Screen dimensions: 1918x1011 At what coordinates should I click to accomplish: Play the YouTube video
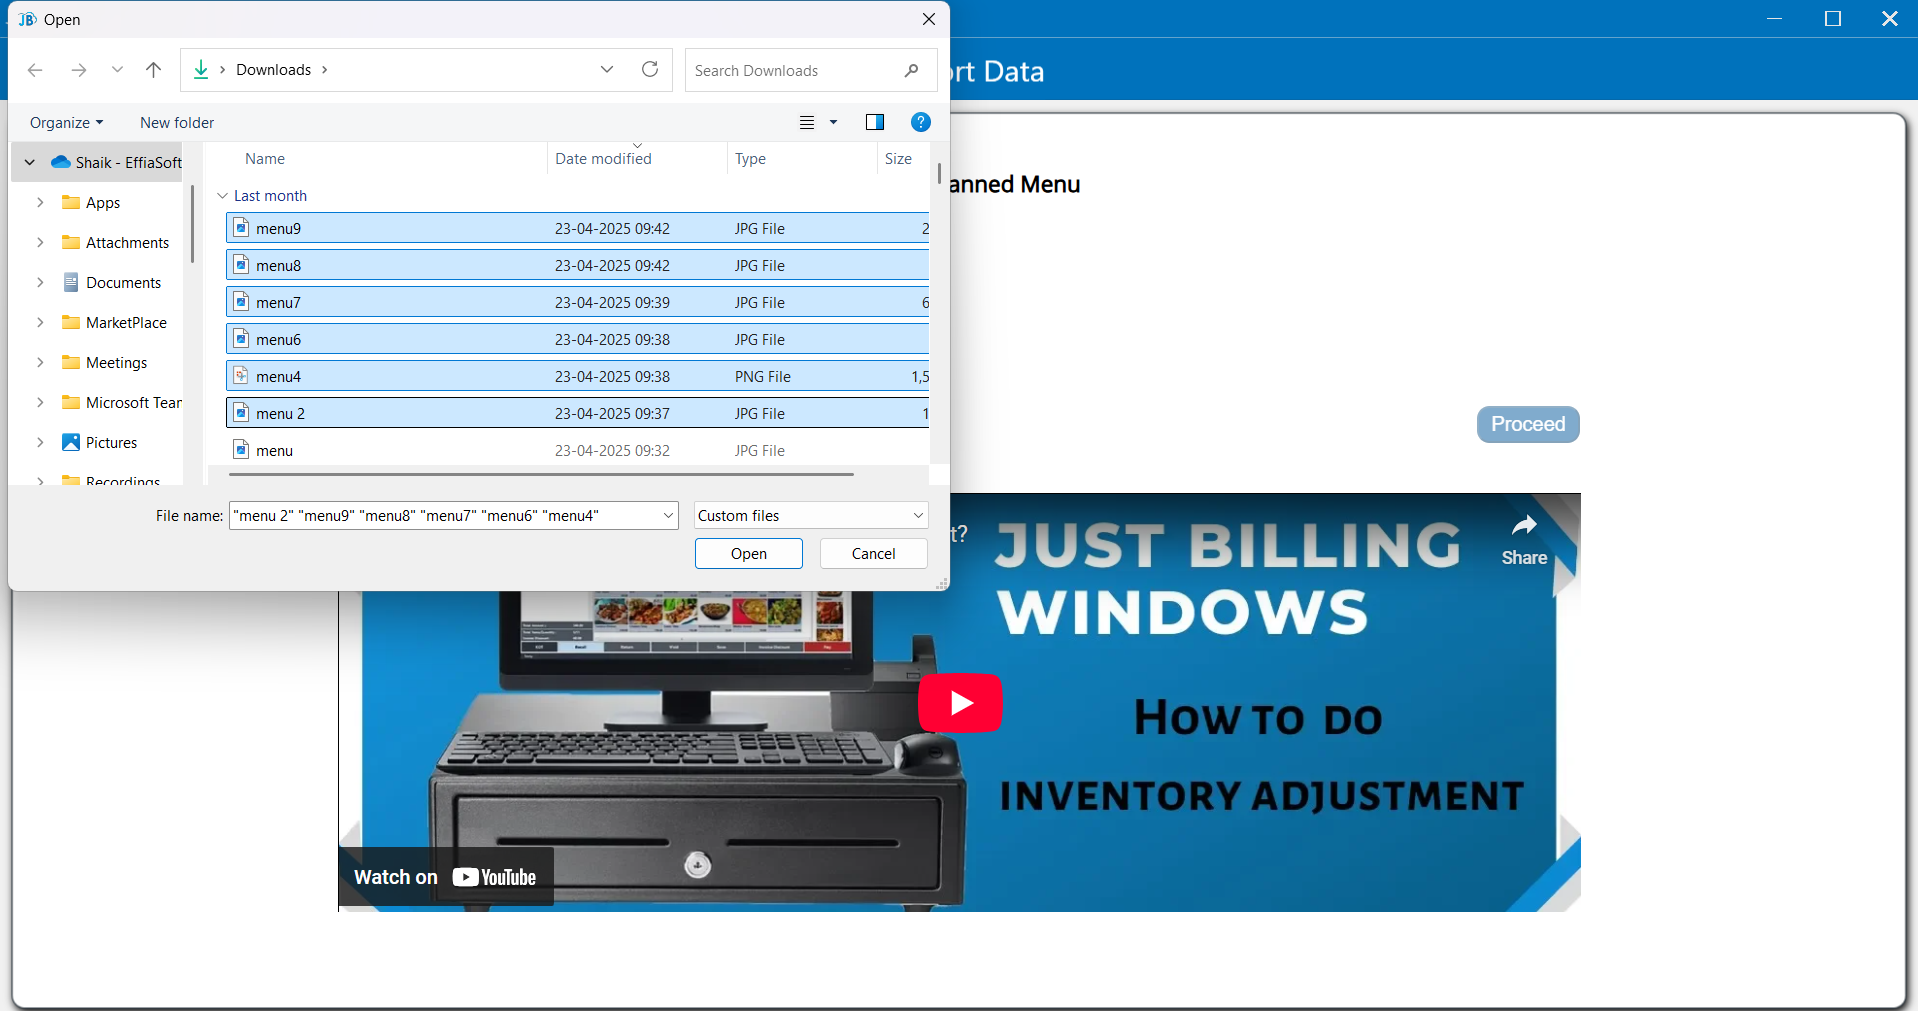click(960, 703)
